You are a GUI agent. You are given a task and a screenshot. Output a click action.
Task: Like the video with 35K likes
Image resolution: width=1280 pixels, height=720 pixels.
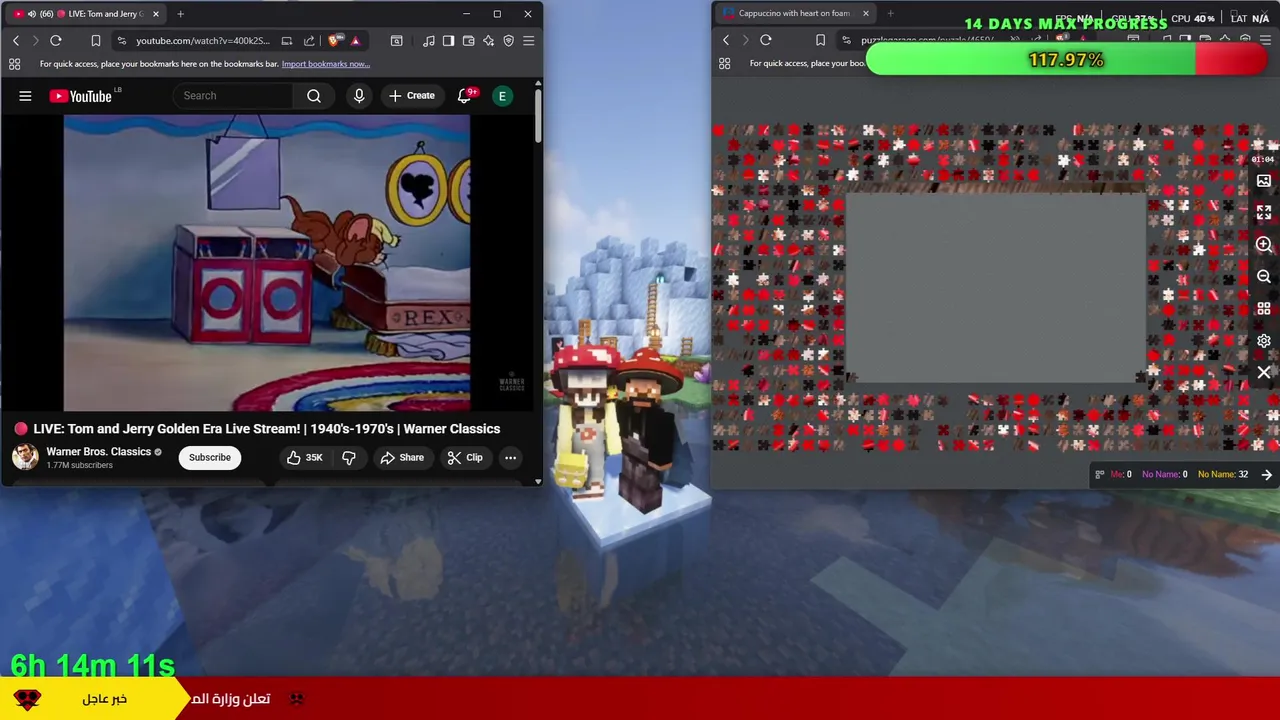pyautogui.click(x=304, y=457)
